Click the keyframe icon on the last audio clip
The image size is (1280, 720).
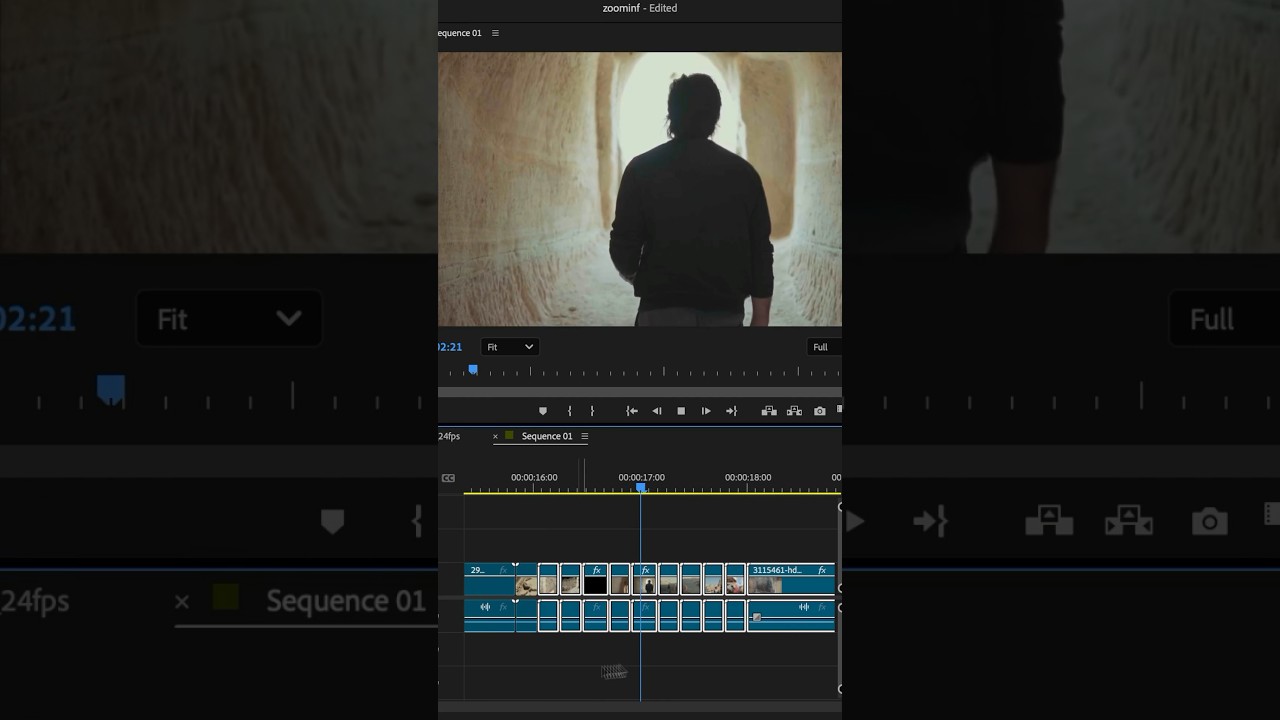click(x=757, y=617)
